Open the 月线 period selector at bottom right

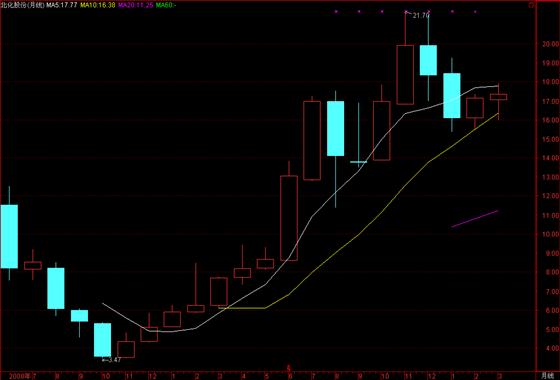(x=547, y=376)
